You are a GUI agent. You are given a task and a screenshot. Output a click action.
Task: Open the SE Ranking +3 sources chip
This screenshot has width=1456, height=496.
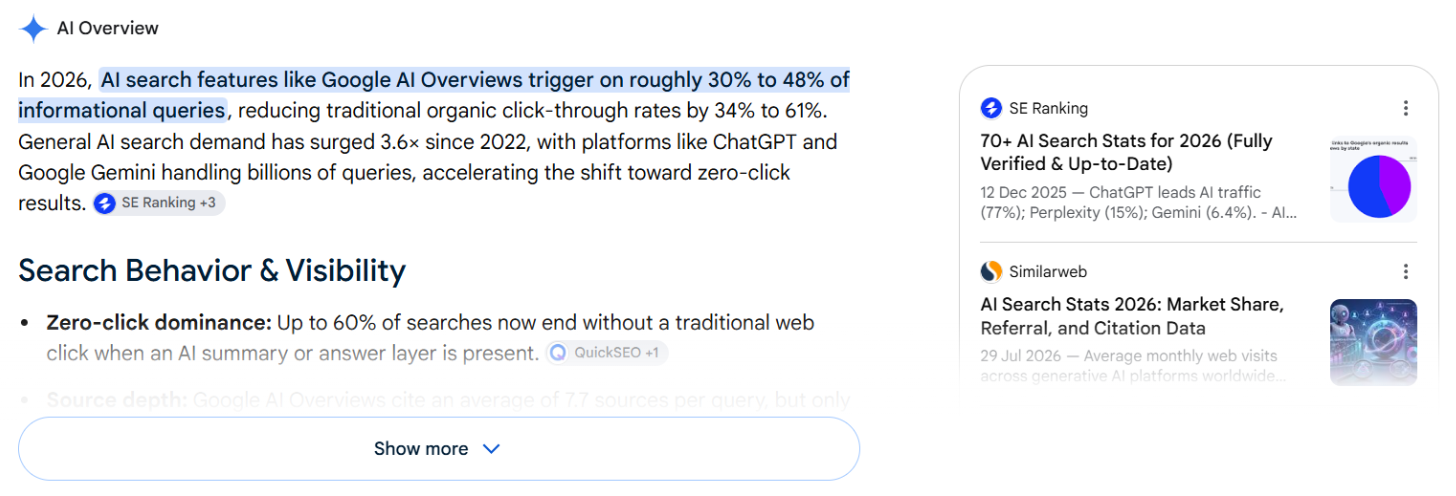(x=159, y=203)
